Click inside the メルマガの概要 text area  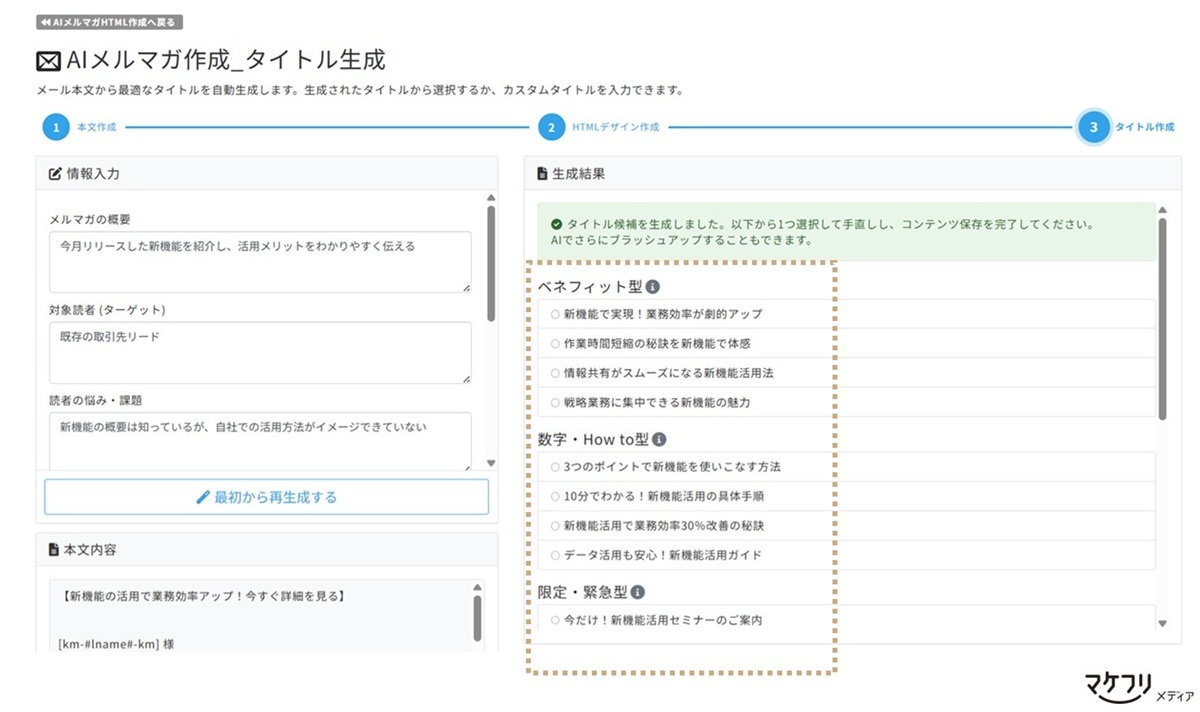tap(260, 258)
